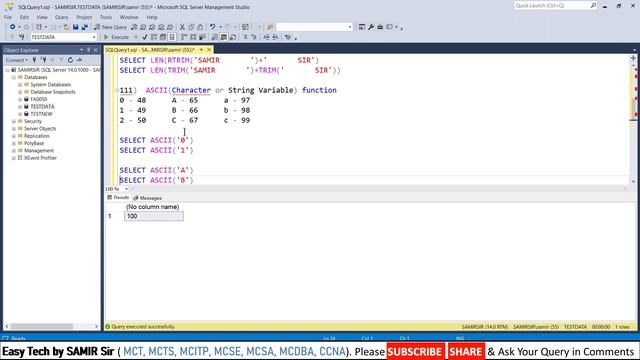Image resolution: width=640 pixels, height=360 pixels.
Task: Click the Results to File icon
Action: pyautogui.click(x=233, y=37)
